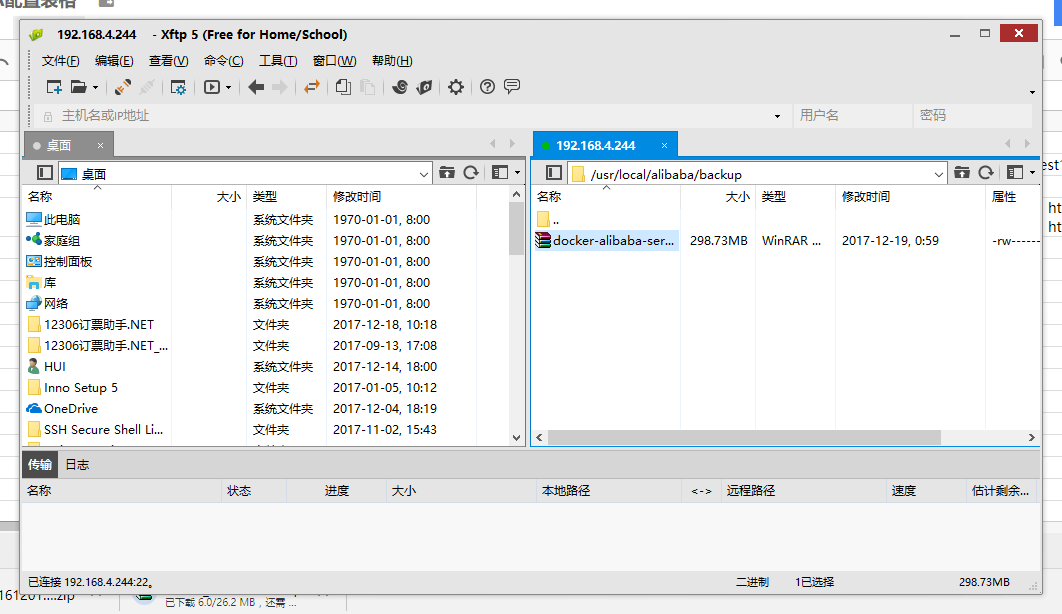Expand the main toolbar overflow arrow
The height and width of the screenshot is (614, 1062).
1032,92
